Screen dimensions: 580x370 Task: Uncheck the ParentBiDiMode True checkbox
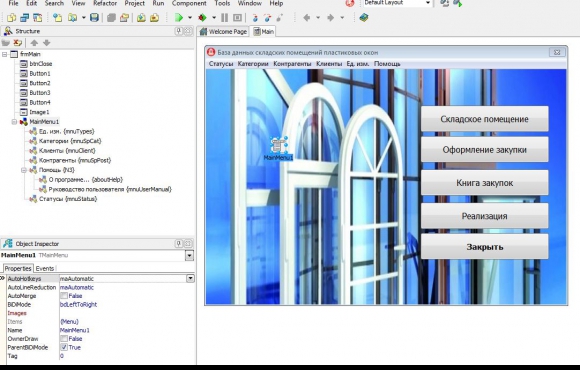point(64,347)
